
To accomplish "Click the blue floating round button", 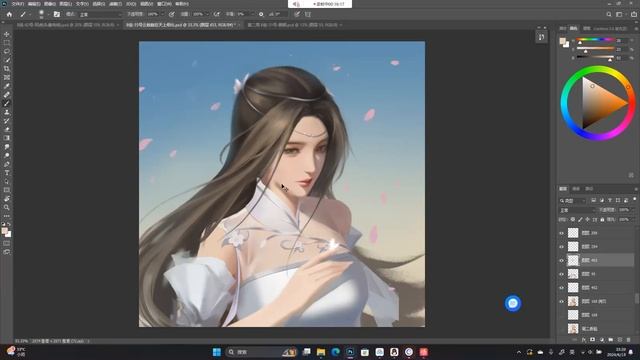I will click(513, 303).
